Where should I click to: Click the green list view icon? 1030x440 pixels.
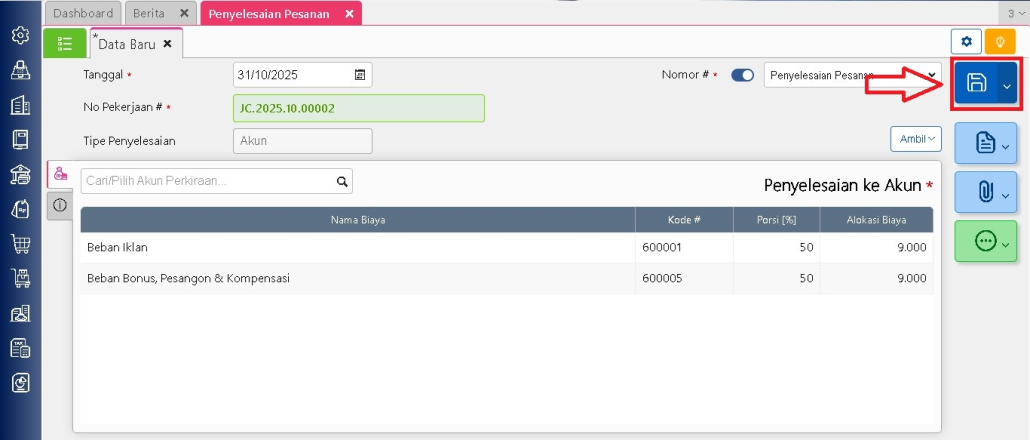click(x=65, y=43)
